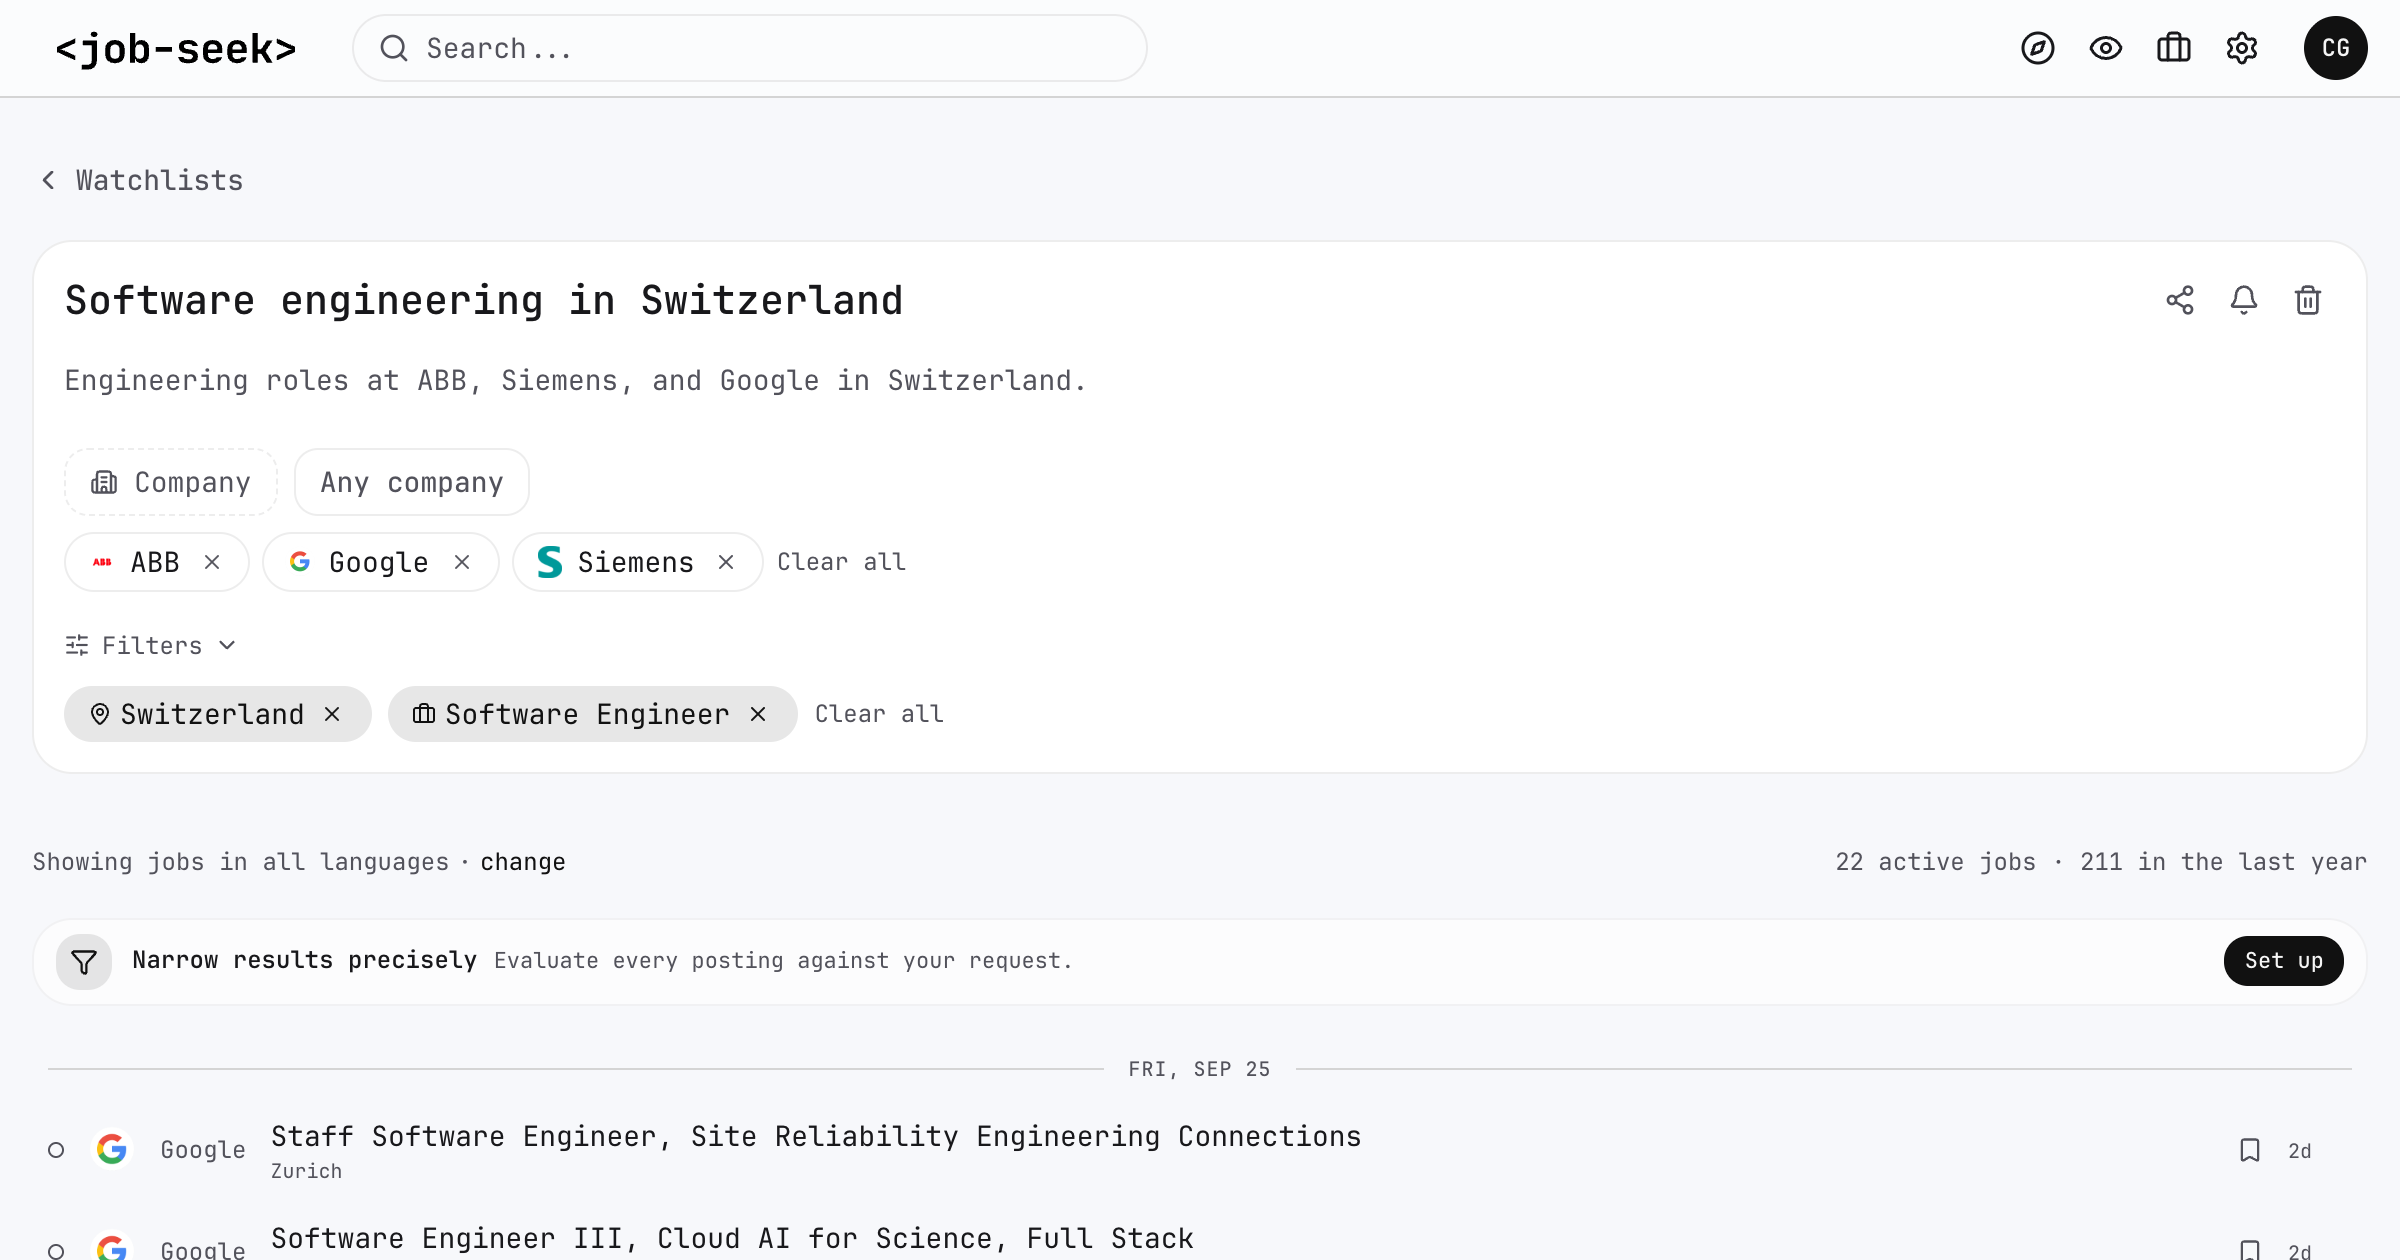Click the Set up button
The image size is (2400, 1260).
2284,961
